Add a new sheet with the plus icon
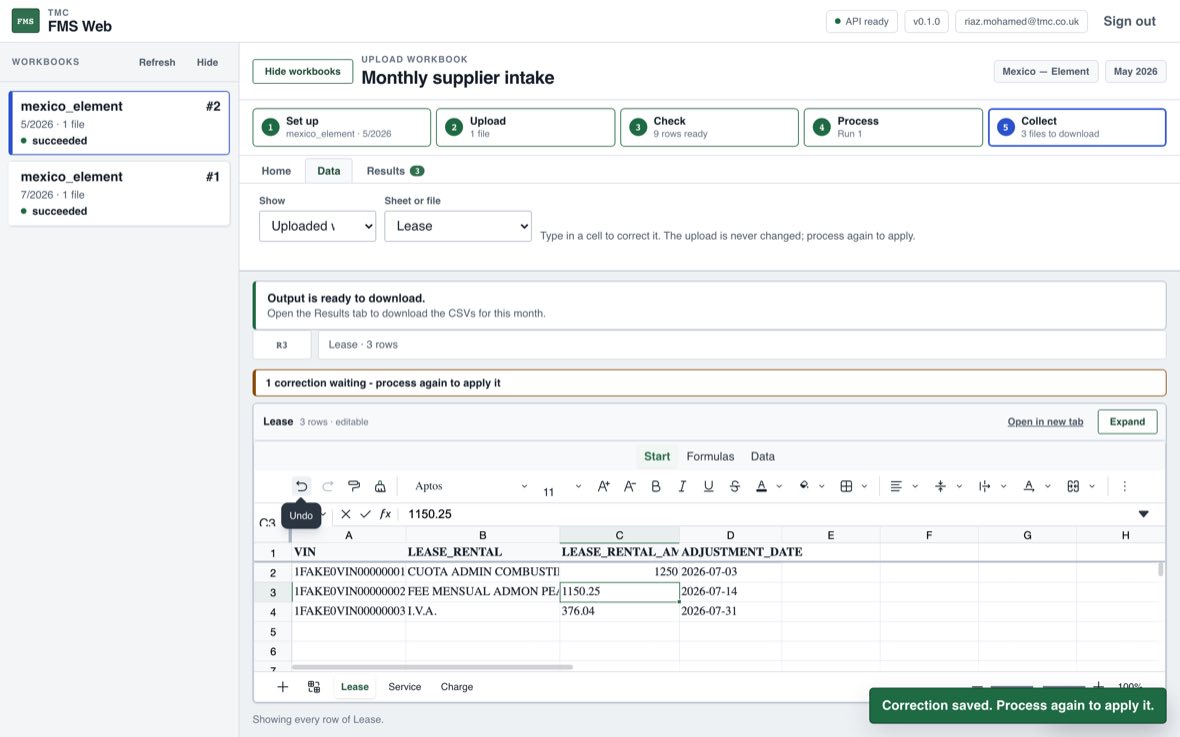The image size is (1180, 737). pyautogui.click(x=282, y=687)
